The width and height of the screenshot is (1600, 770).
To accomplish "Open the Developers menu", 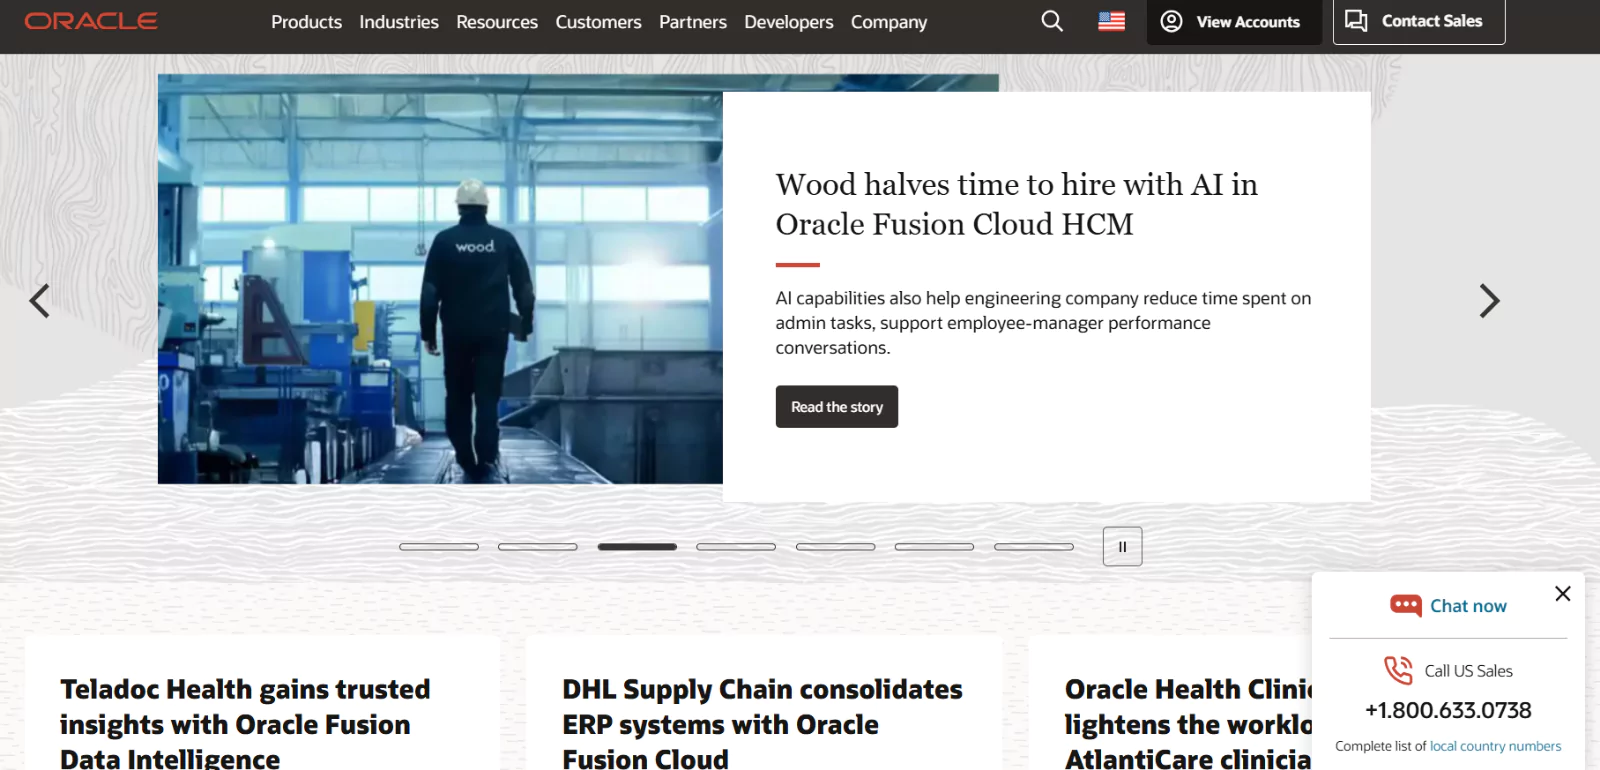I will point(789,22).
